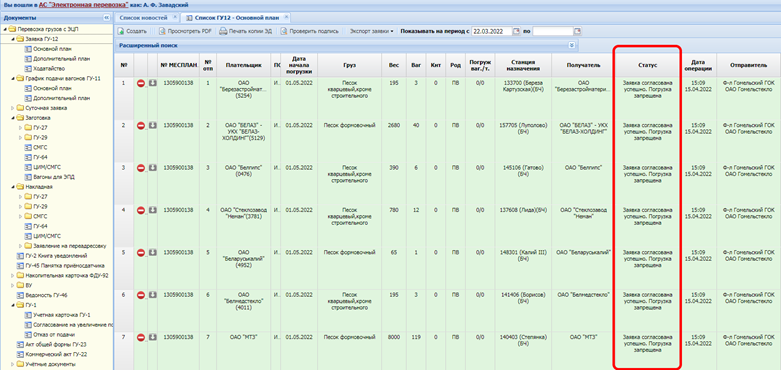Open the Экспорт заявки dropdown
781x370 pixels.
pyautogui.click(x=371, y=31)
